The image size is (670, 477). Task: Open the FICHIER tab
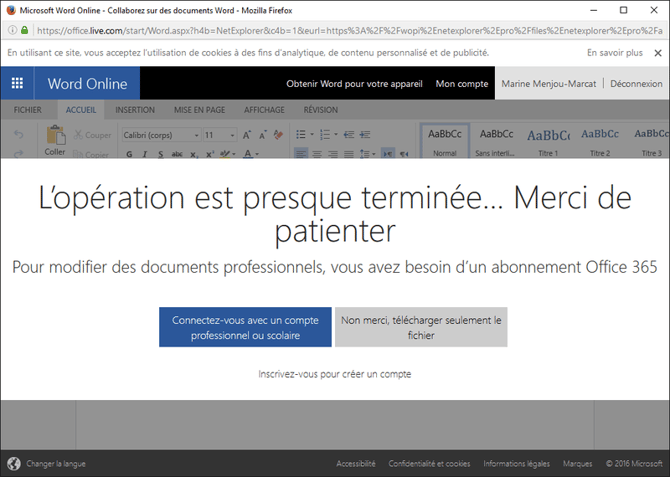(x=27, y=110)
